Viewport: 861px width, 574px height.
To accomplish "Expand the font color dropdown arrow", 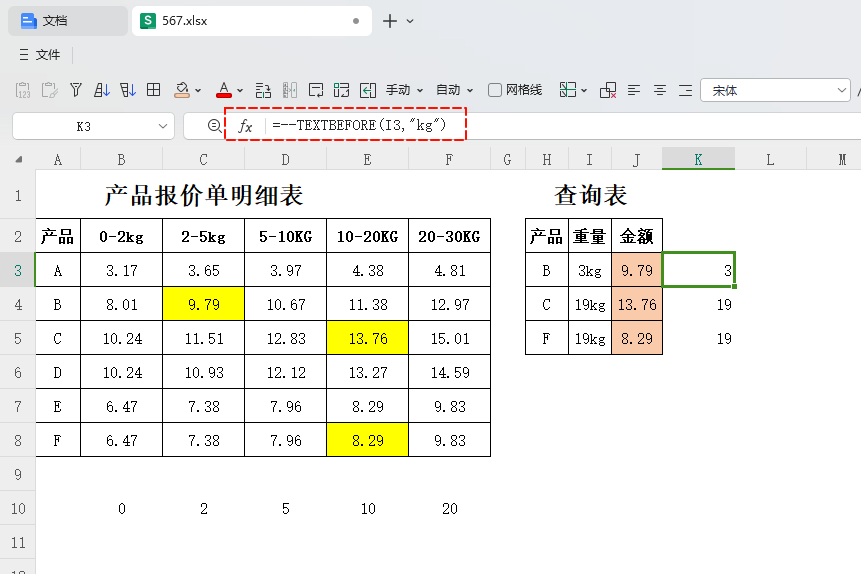I will (240, 91).
